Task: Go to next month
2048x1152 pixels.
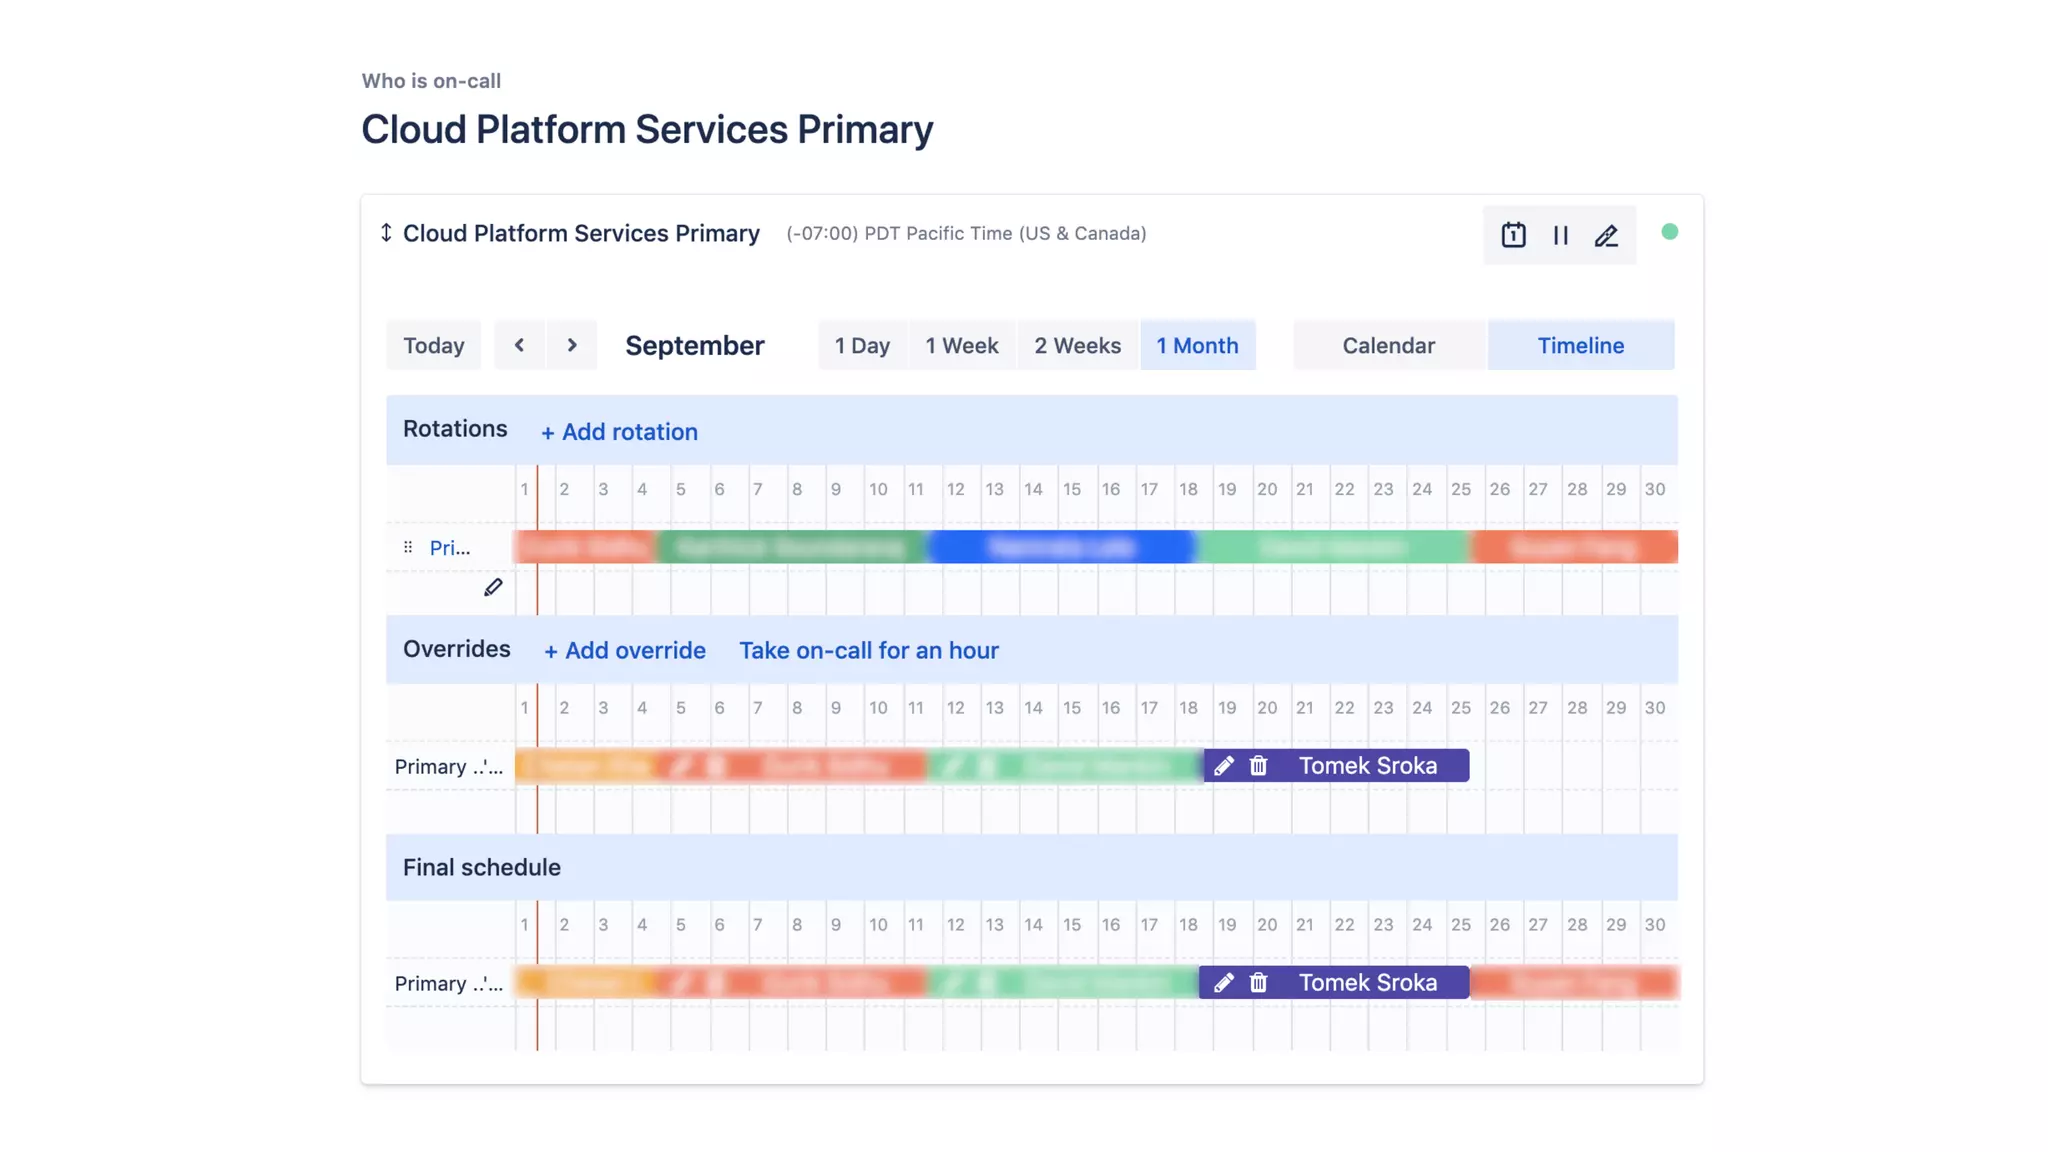Action: pos(572,345)
